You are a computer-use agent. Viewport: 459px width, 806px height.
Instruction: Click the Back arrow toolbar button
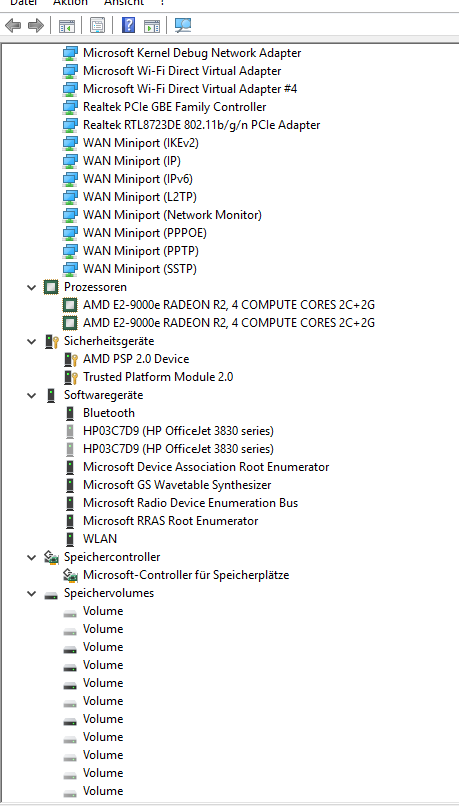coord(13,25)
